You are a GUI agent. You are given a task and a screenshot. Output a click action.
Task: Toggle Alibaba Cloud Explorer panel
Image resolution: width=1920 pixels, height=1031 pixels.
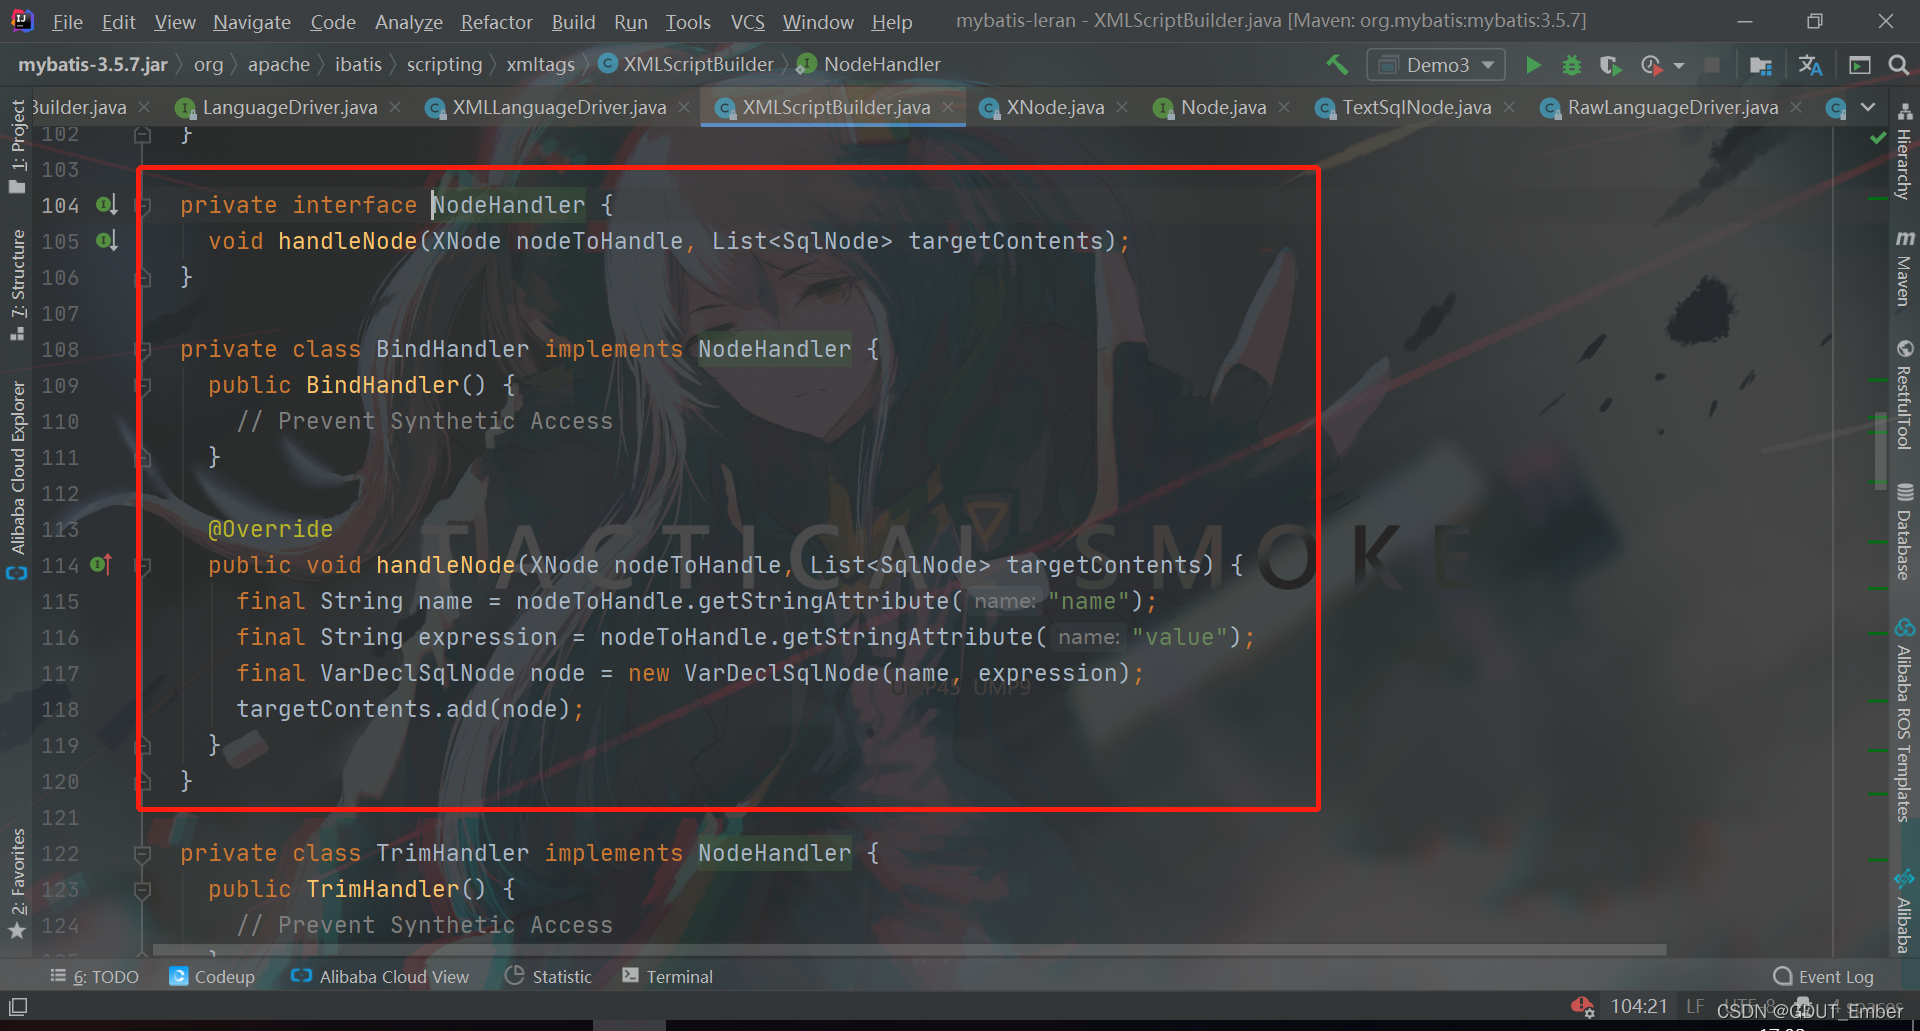pyautogui.click(x=17, y=479)
